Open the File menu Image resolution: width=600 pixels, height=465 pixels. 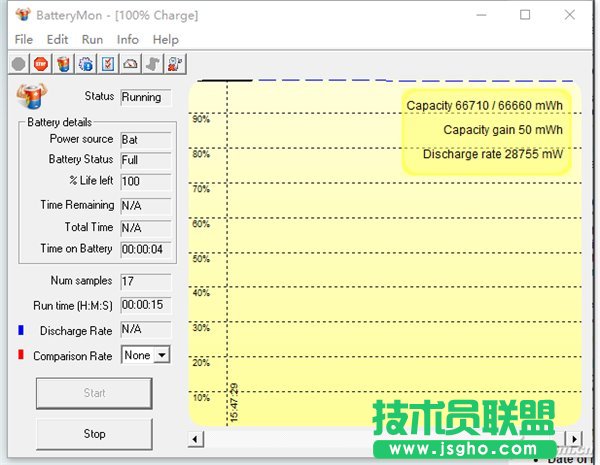24,39
